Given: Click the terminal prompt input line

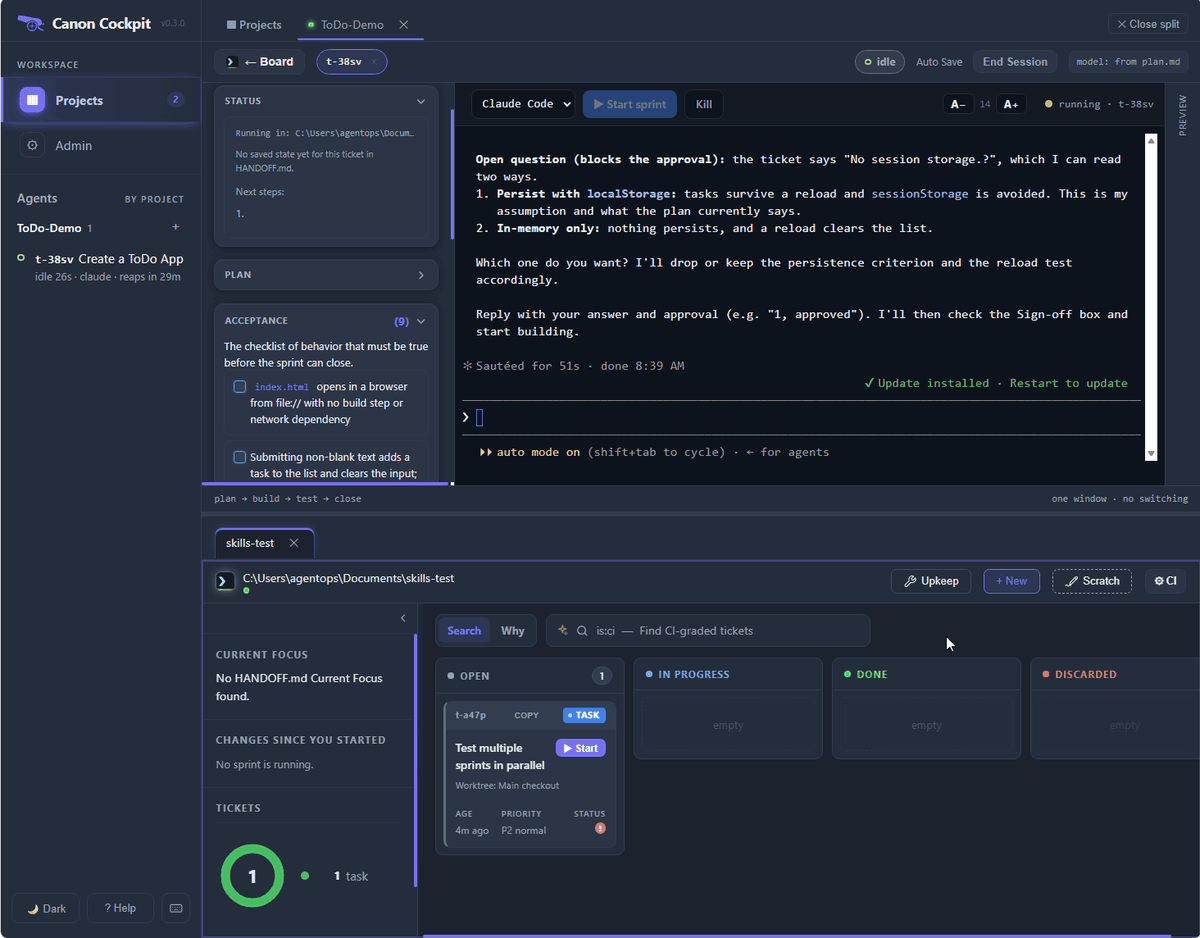Looking at the screenshot, I should 801,418.
